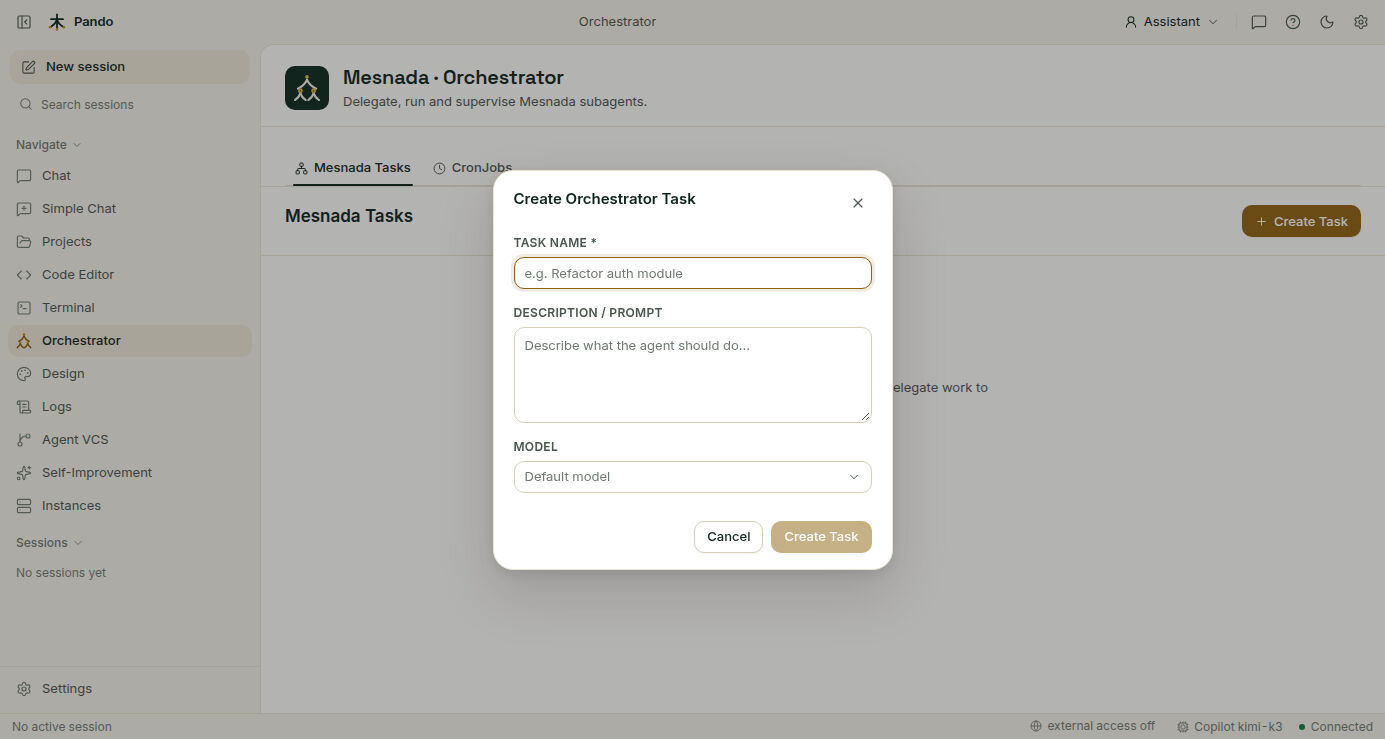Click the Logs scroll icon

click(24, 407)
